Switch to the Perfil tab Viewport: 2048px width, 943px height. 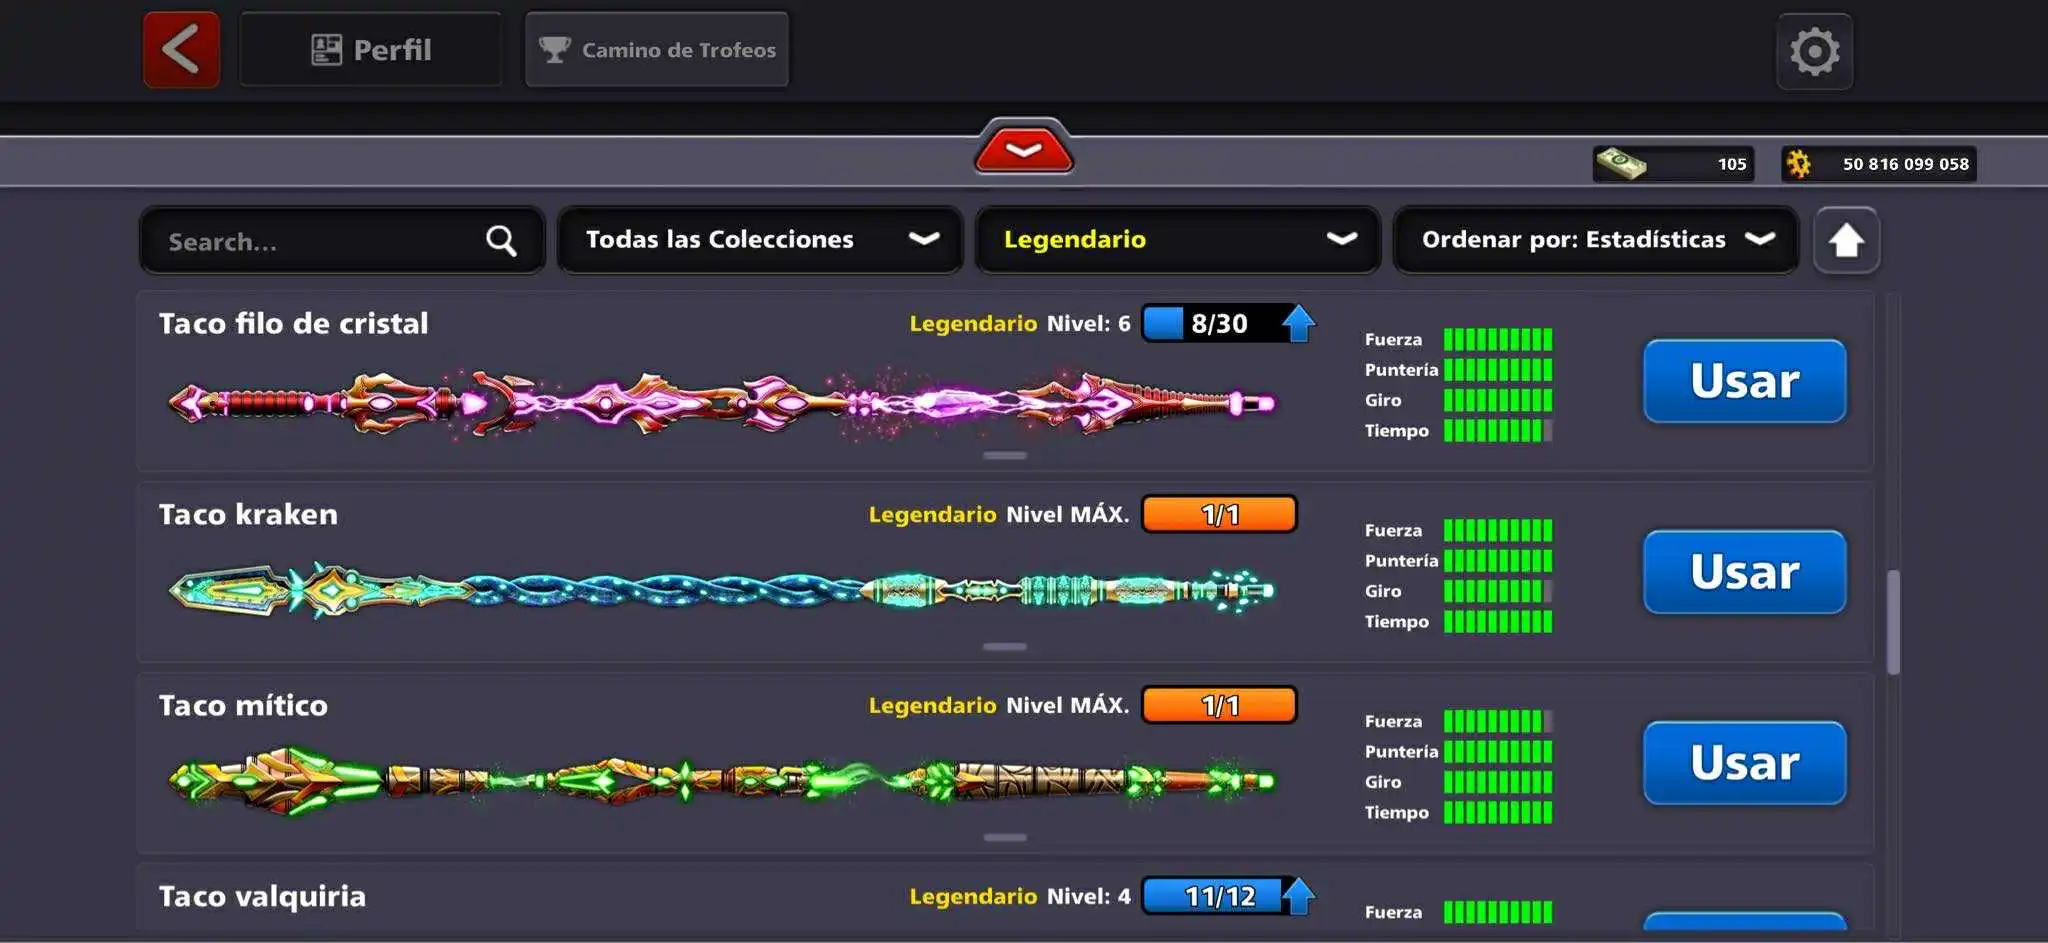[x=371, y=50]
